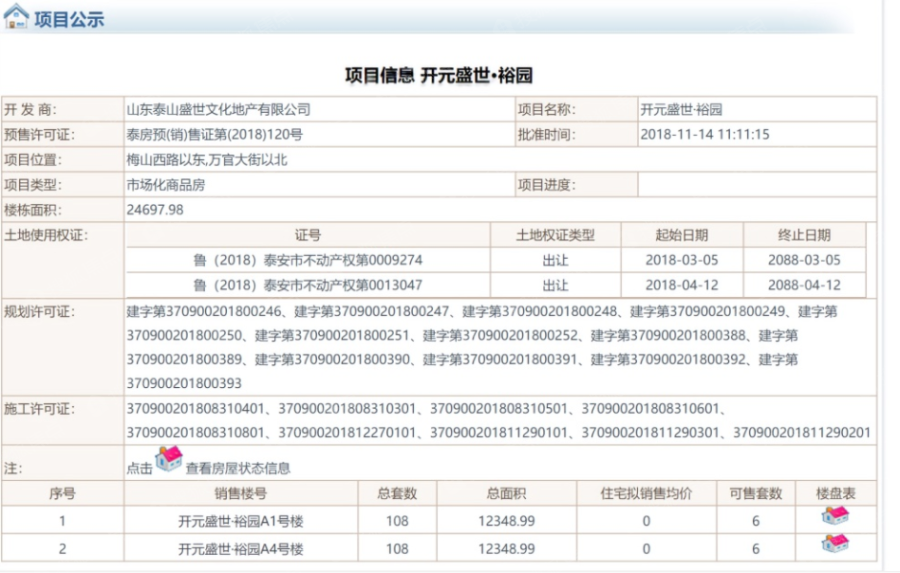Click presale permit 泰房预(销)售证第(2018)120号
The image size is (900, 573).
click(x=215, y=134)
